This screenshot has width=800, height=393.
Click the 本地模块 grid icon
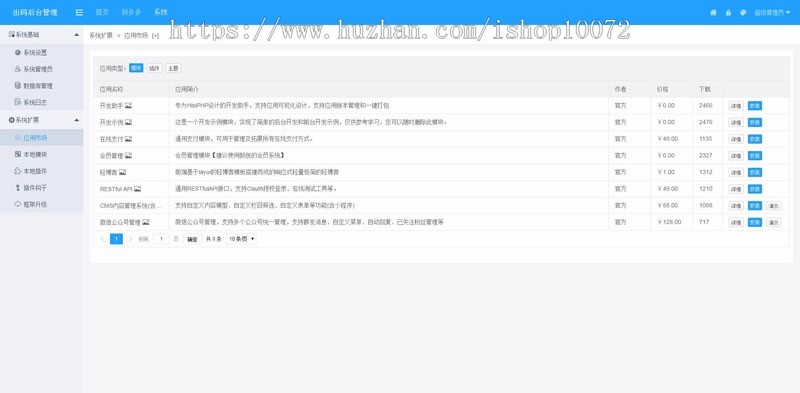coord(18,154)
